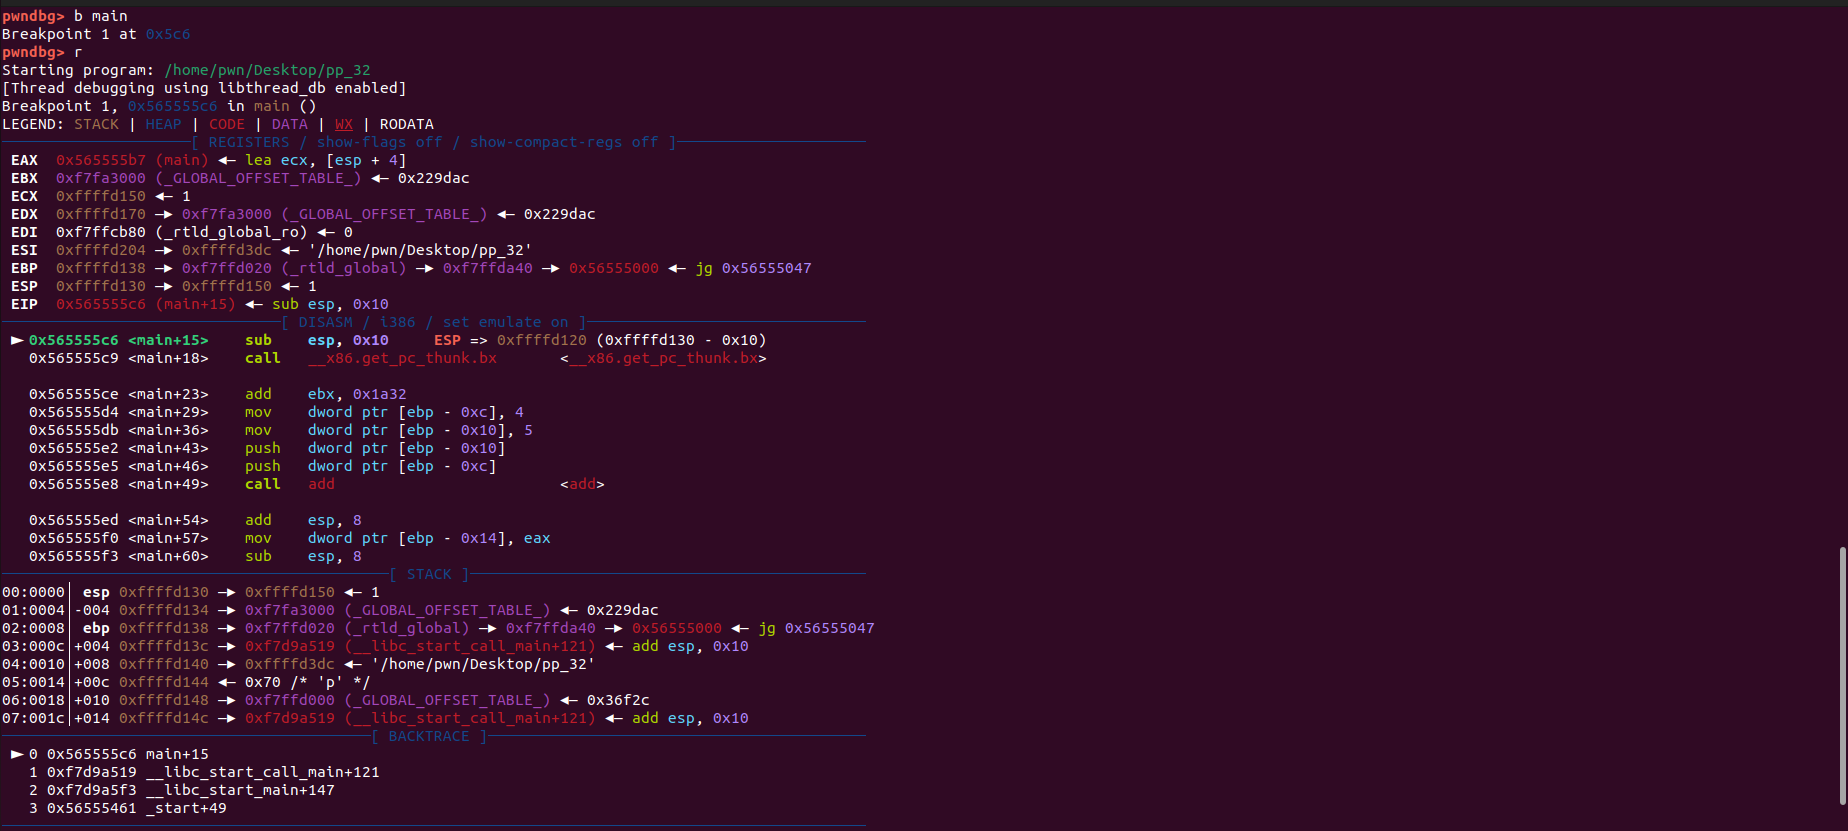Click the 'REGISTERS / show-flags off' section header
The height and width of the screenshot is (831, 1848).
[x=434, y=142]
